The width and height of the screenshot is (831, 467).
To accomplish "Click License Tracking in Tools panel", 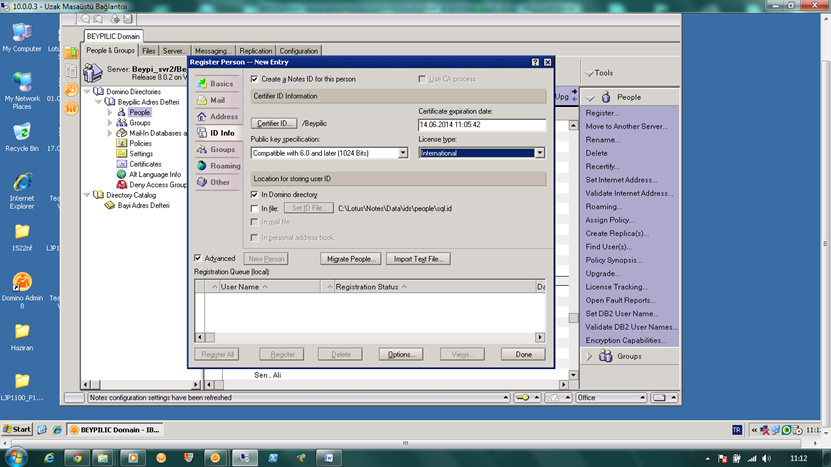I will [x=616, y=287].
